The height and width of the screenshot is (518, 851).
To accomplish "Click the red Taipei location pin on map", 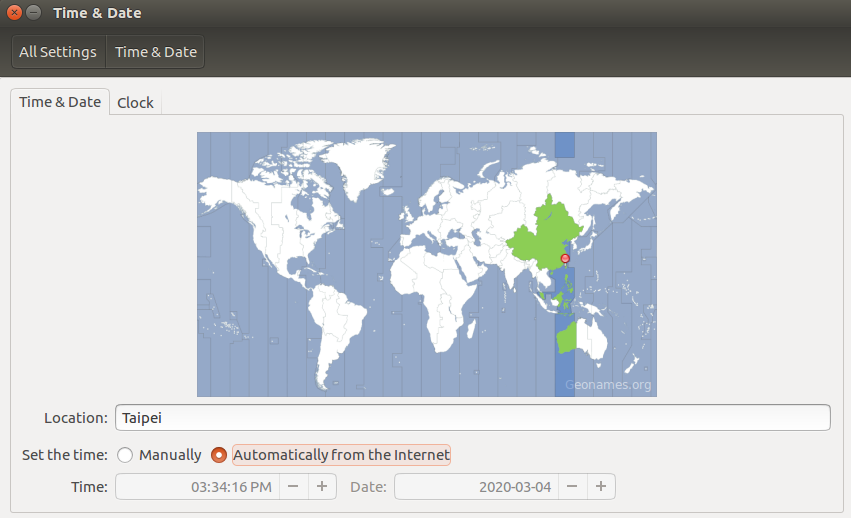I will (x=565, y=258).
